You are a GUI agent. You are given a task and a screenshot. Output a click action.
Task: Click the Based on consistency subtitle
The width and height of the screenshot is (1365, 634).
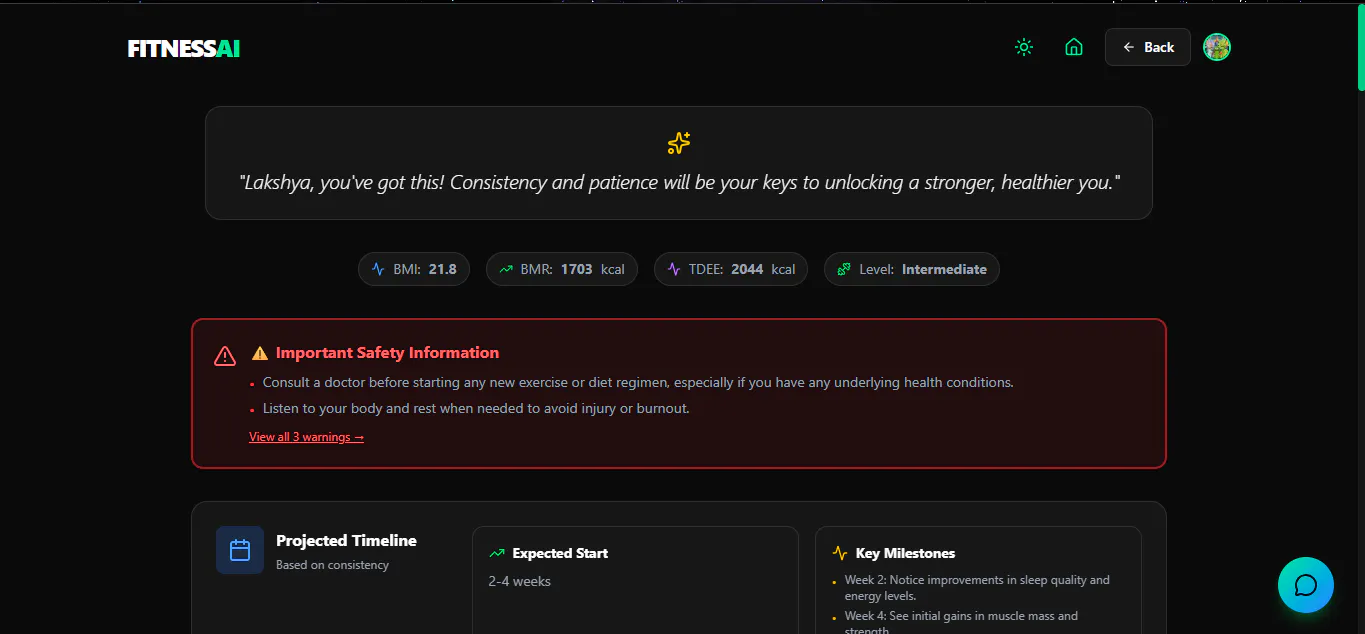point(332,565)
